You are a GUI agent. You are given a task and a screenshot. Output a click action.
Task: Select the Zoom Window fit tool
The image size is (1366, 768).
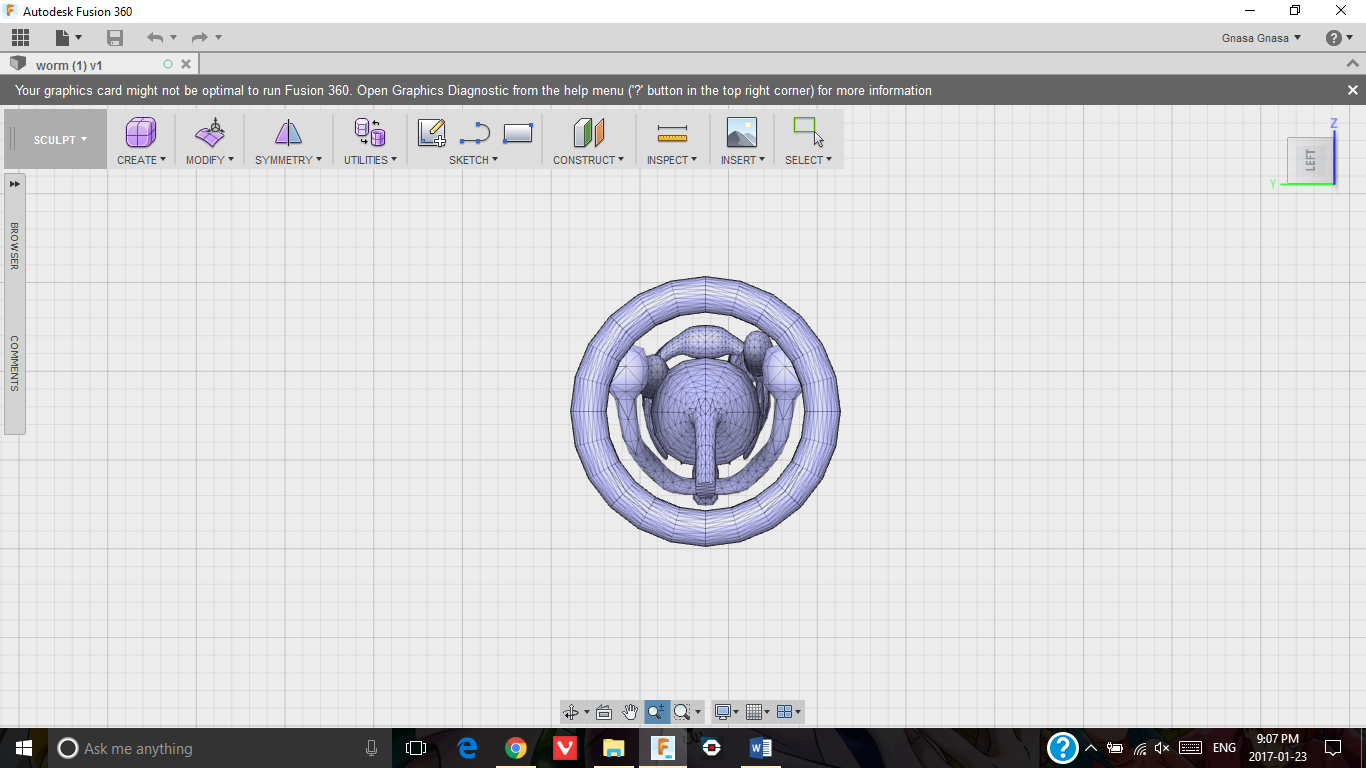(682, 712)
